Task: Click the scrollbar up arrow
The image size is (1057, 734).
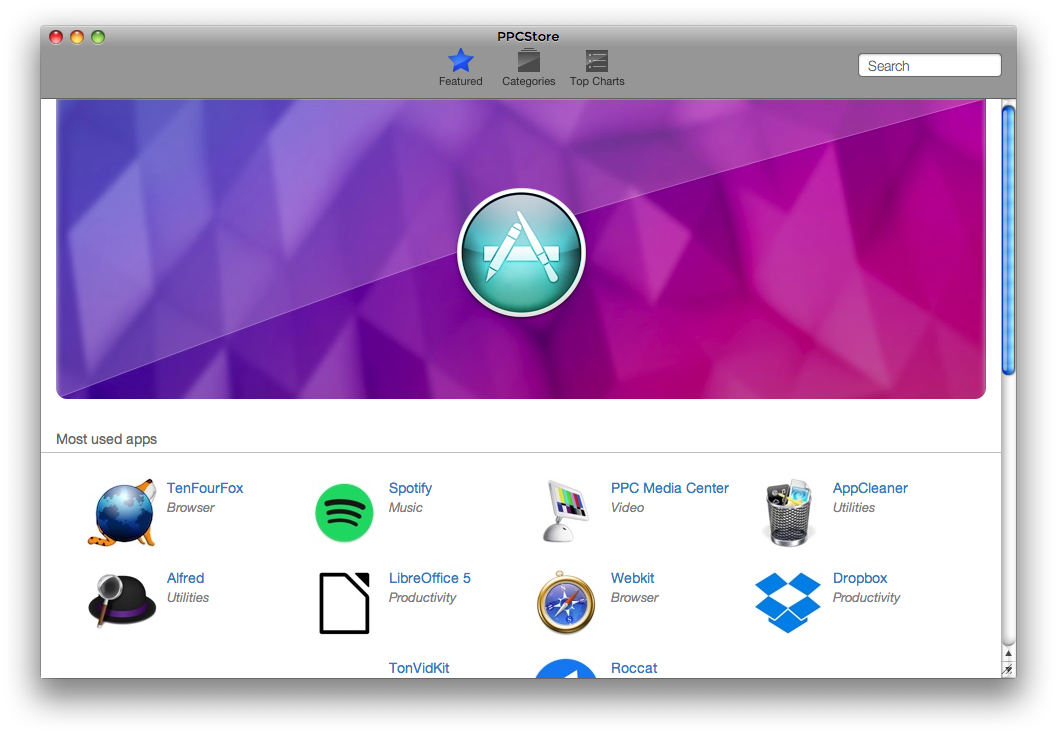Action: (x=1008, y=653)
